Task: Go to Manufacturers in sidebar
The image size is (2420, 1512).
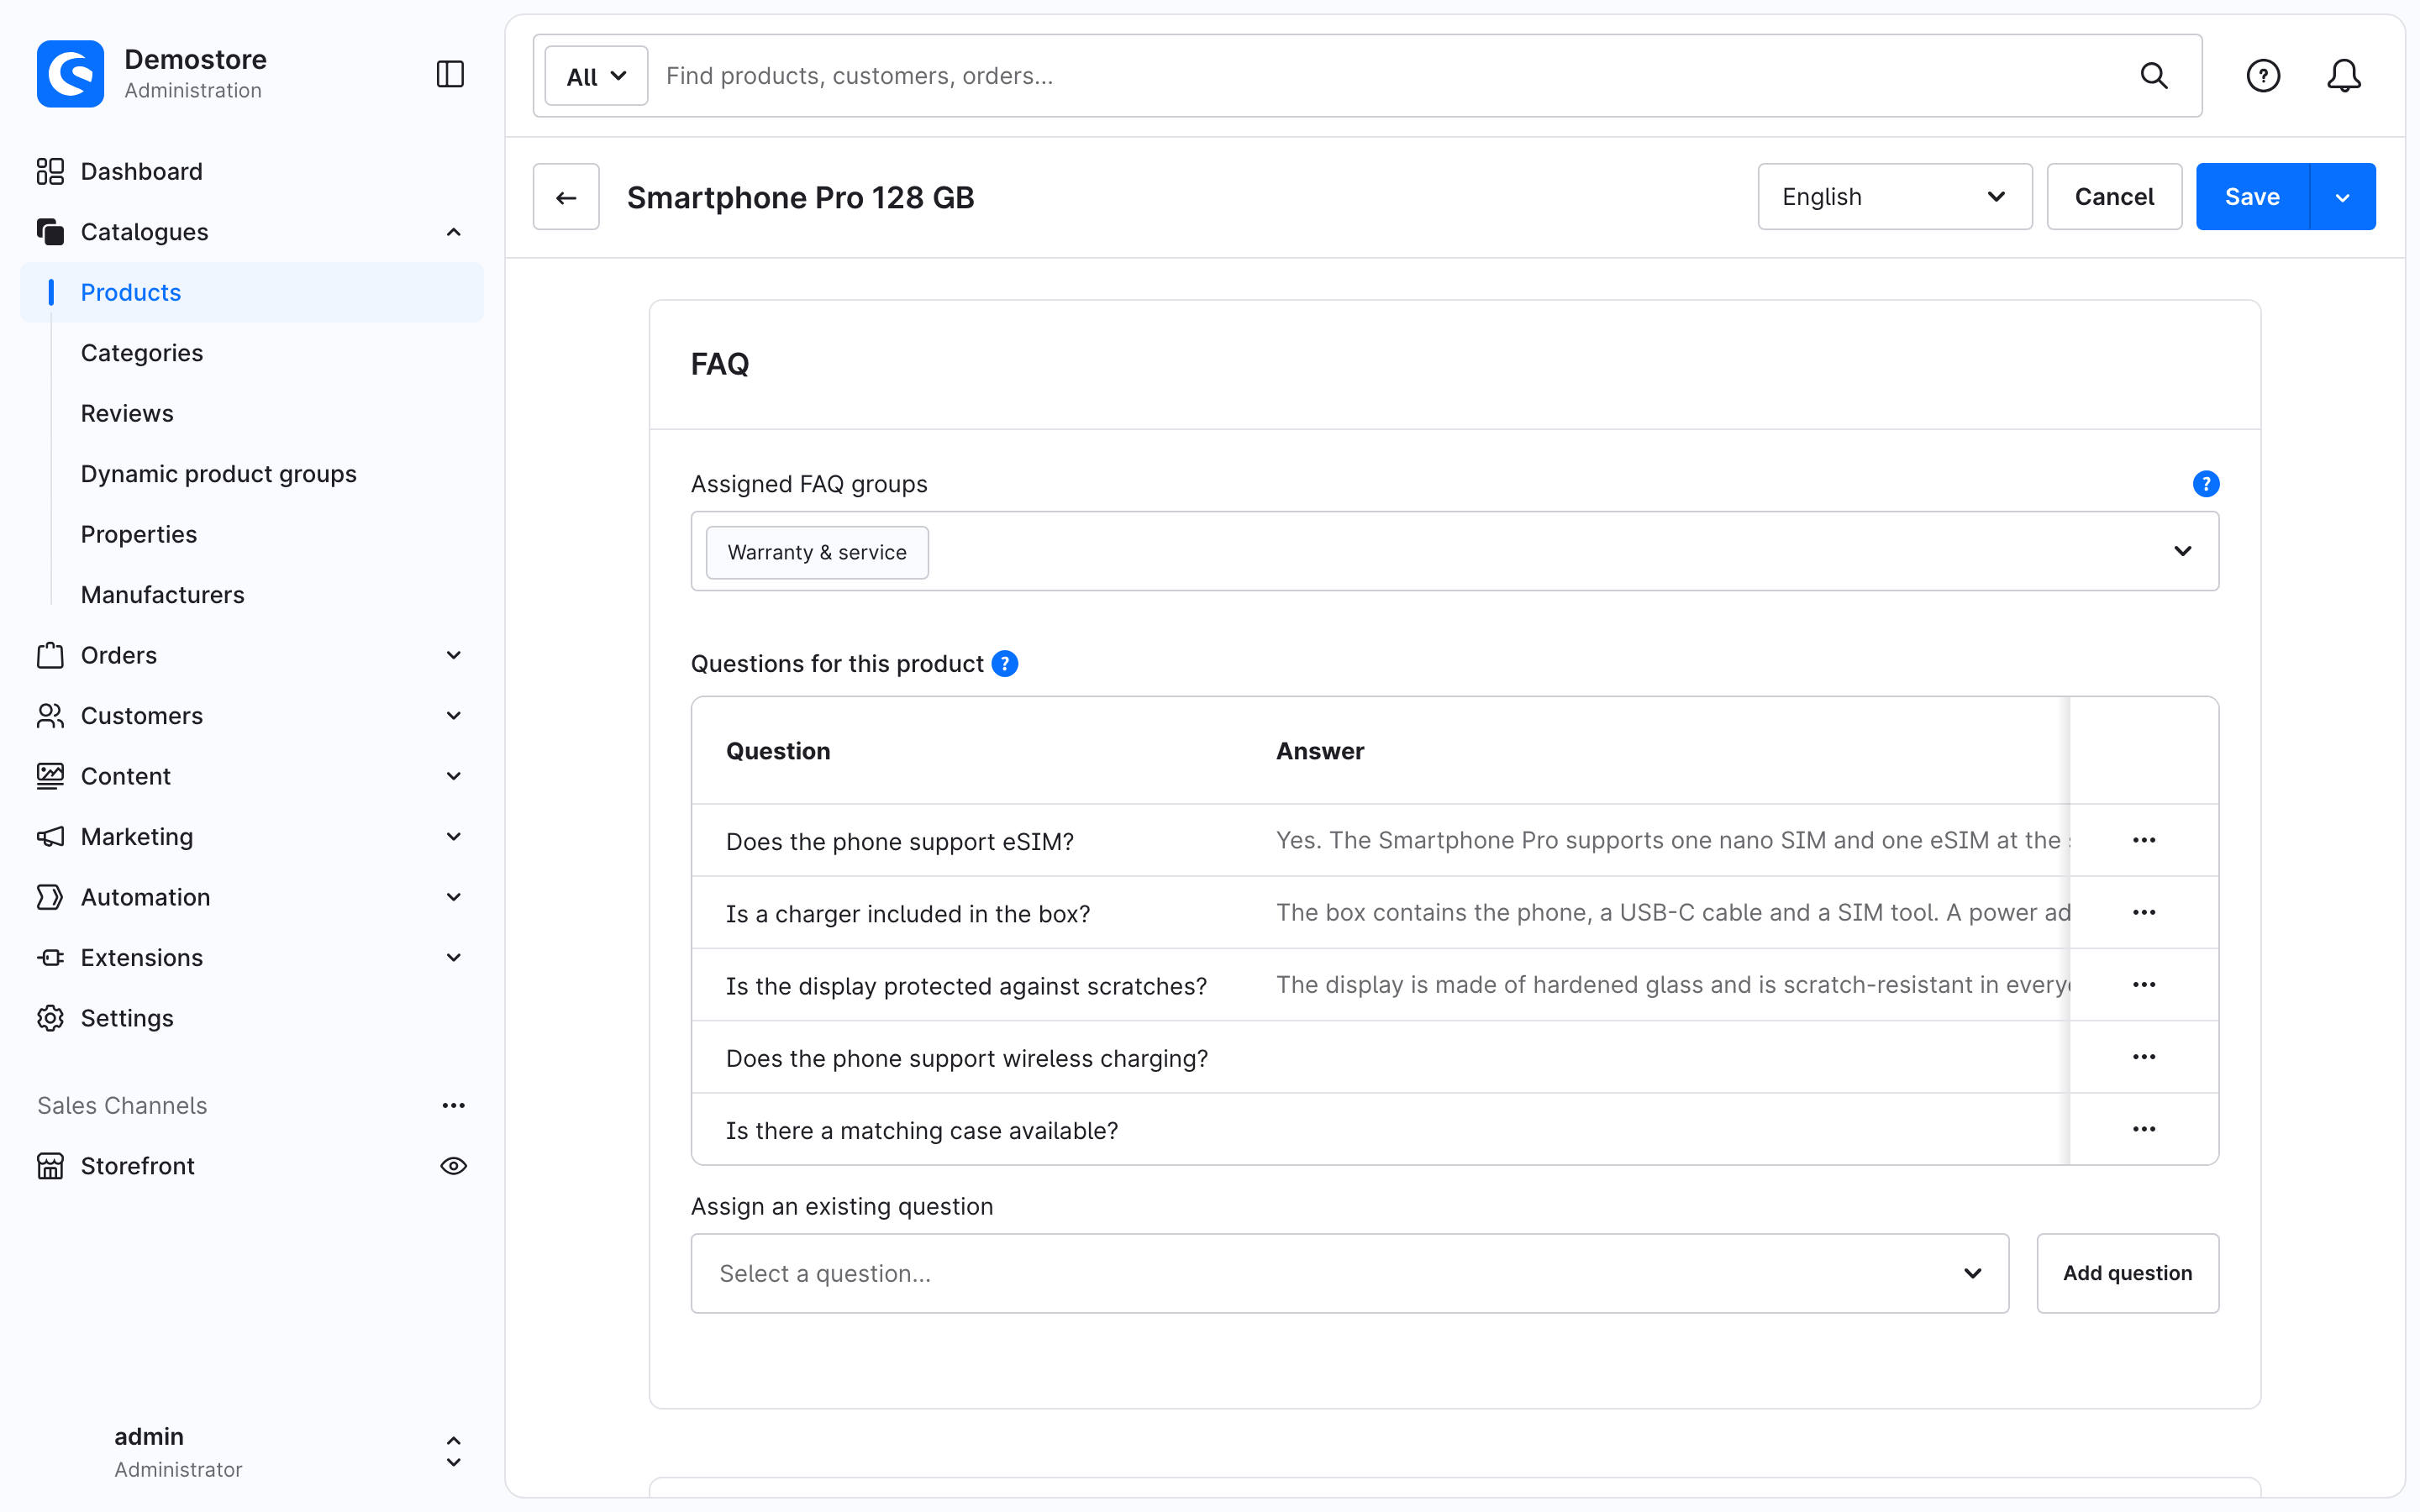Action: [162, 595]
